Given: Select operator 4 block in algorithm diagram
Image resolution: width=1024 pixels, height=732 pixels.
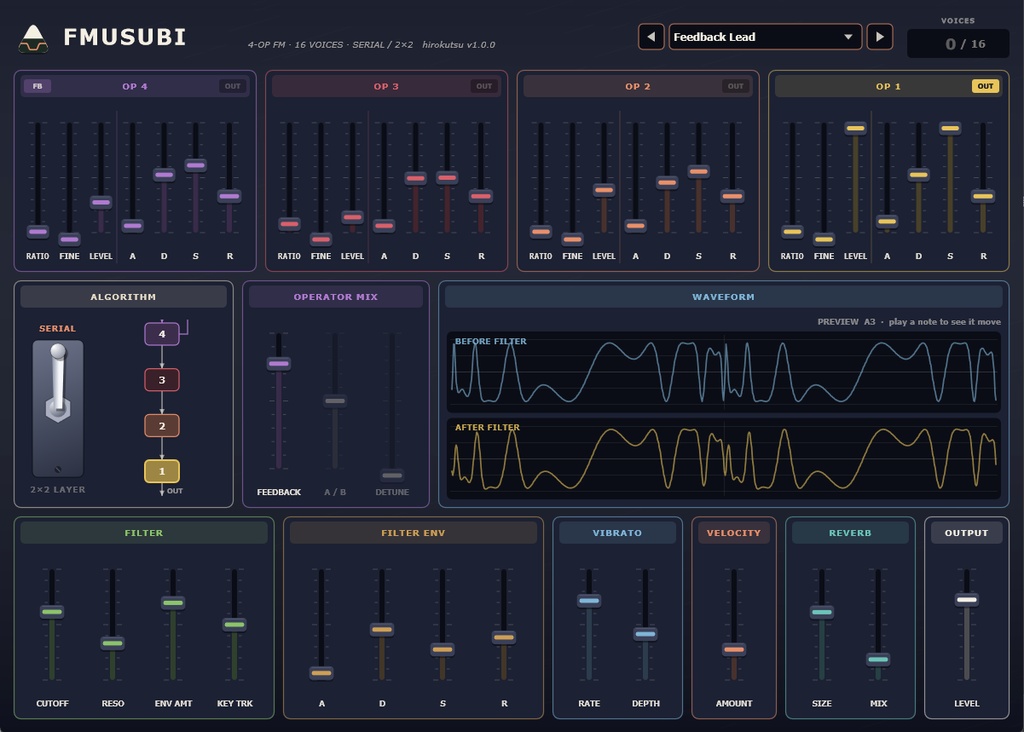Looking at the screenshot, I should coord(162,334).
